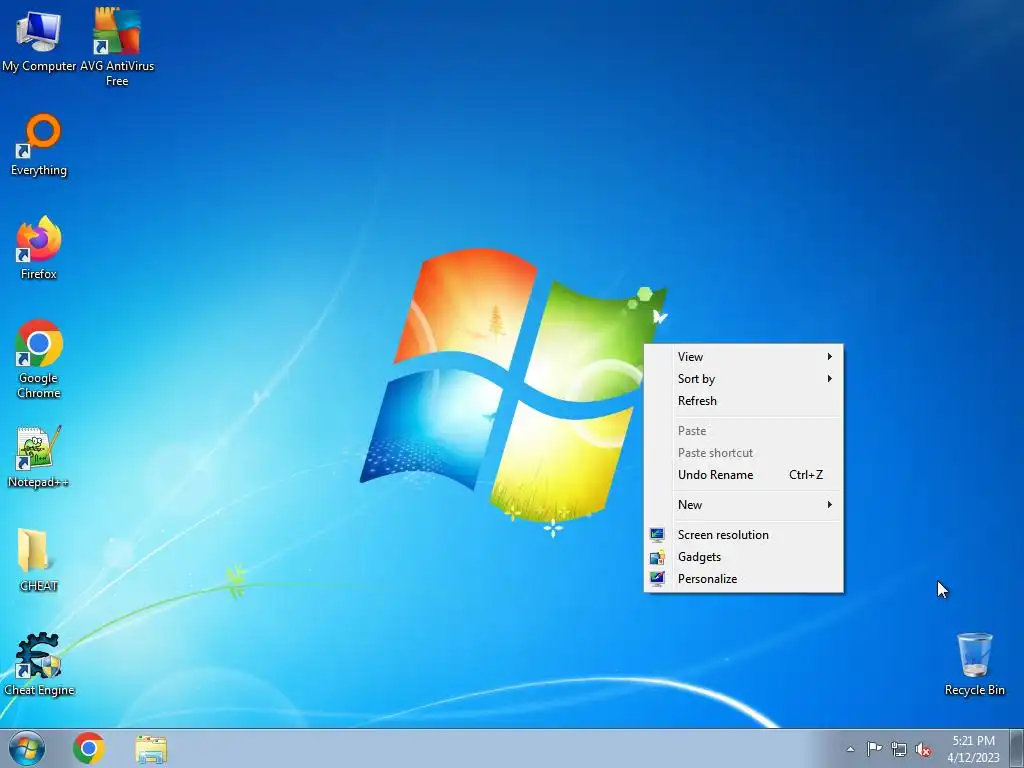Viewport: 1024px width, 768px height.
Task: Select the Notepad++ desktop shortcut
Action: point(39,457)
